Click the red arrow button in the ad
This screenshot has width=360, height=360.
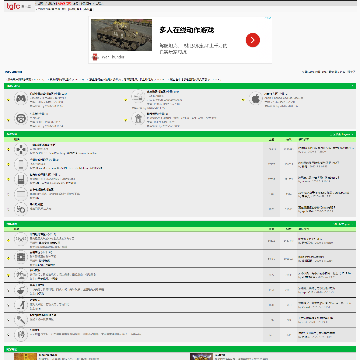pos(253,40)
